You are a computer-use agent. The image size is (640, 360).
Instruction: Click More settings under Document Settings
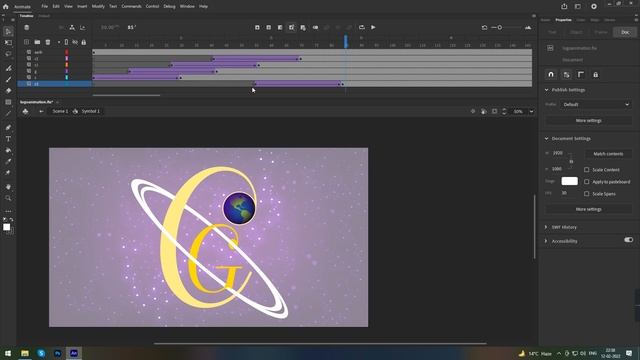pyautogui.click(x=589, y=209)
